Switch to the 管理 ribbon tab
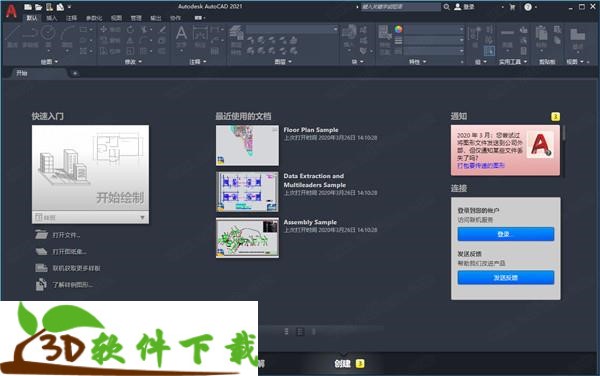This screenshot has height=376, width=600. pyautogui.click(x=136, y=18)
